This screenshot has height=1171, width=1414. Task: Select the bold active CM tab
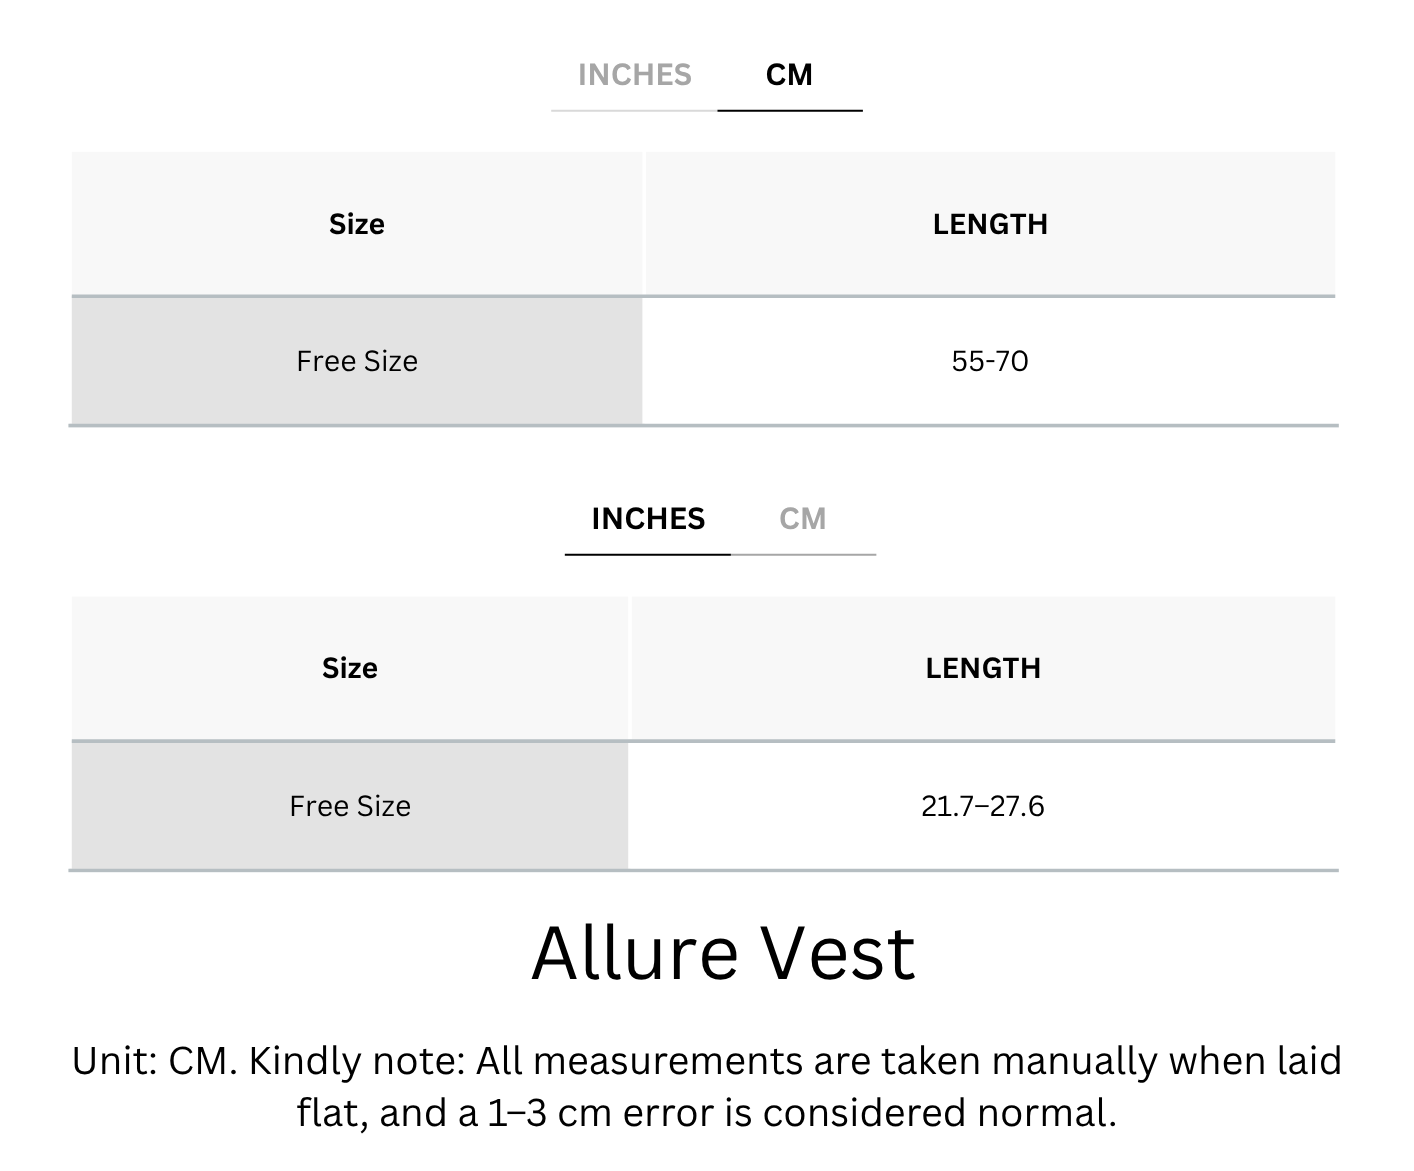coord(789,75)
